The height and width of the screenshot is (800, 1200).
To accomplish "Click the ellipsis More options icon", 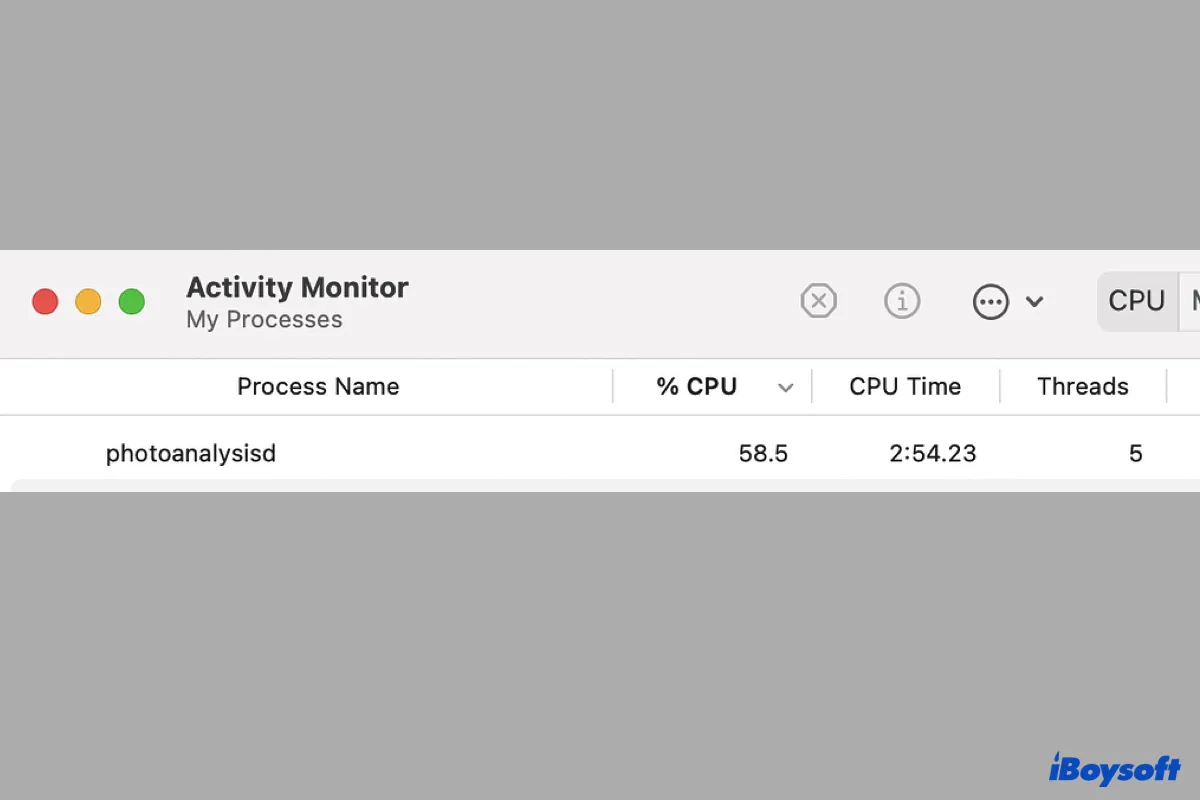I will click(x=991, y=301).
